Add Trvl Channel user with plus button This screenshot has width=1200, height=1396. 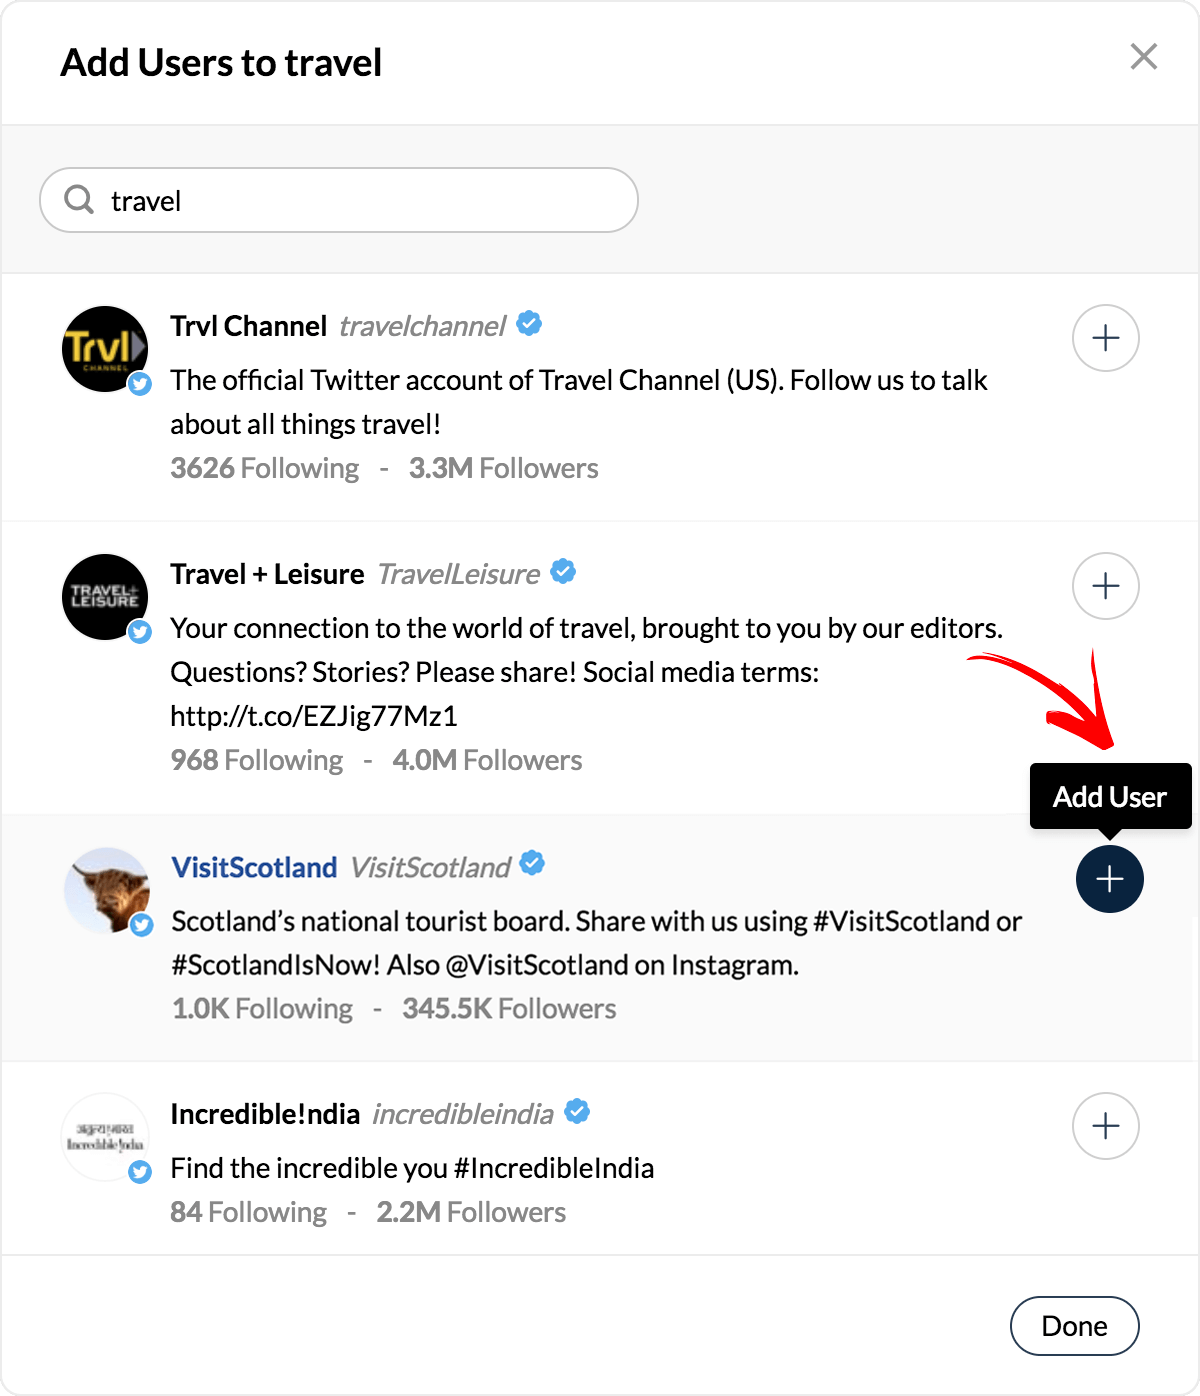(1105, 338)
